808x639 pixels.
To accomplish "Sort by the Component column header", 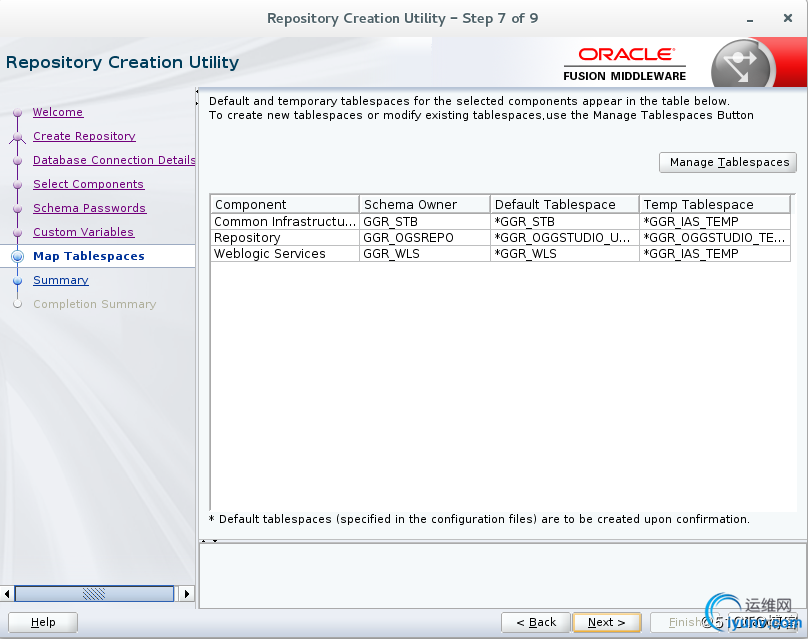I will 284,204.
